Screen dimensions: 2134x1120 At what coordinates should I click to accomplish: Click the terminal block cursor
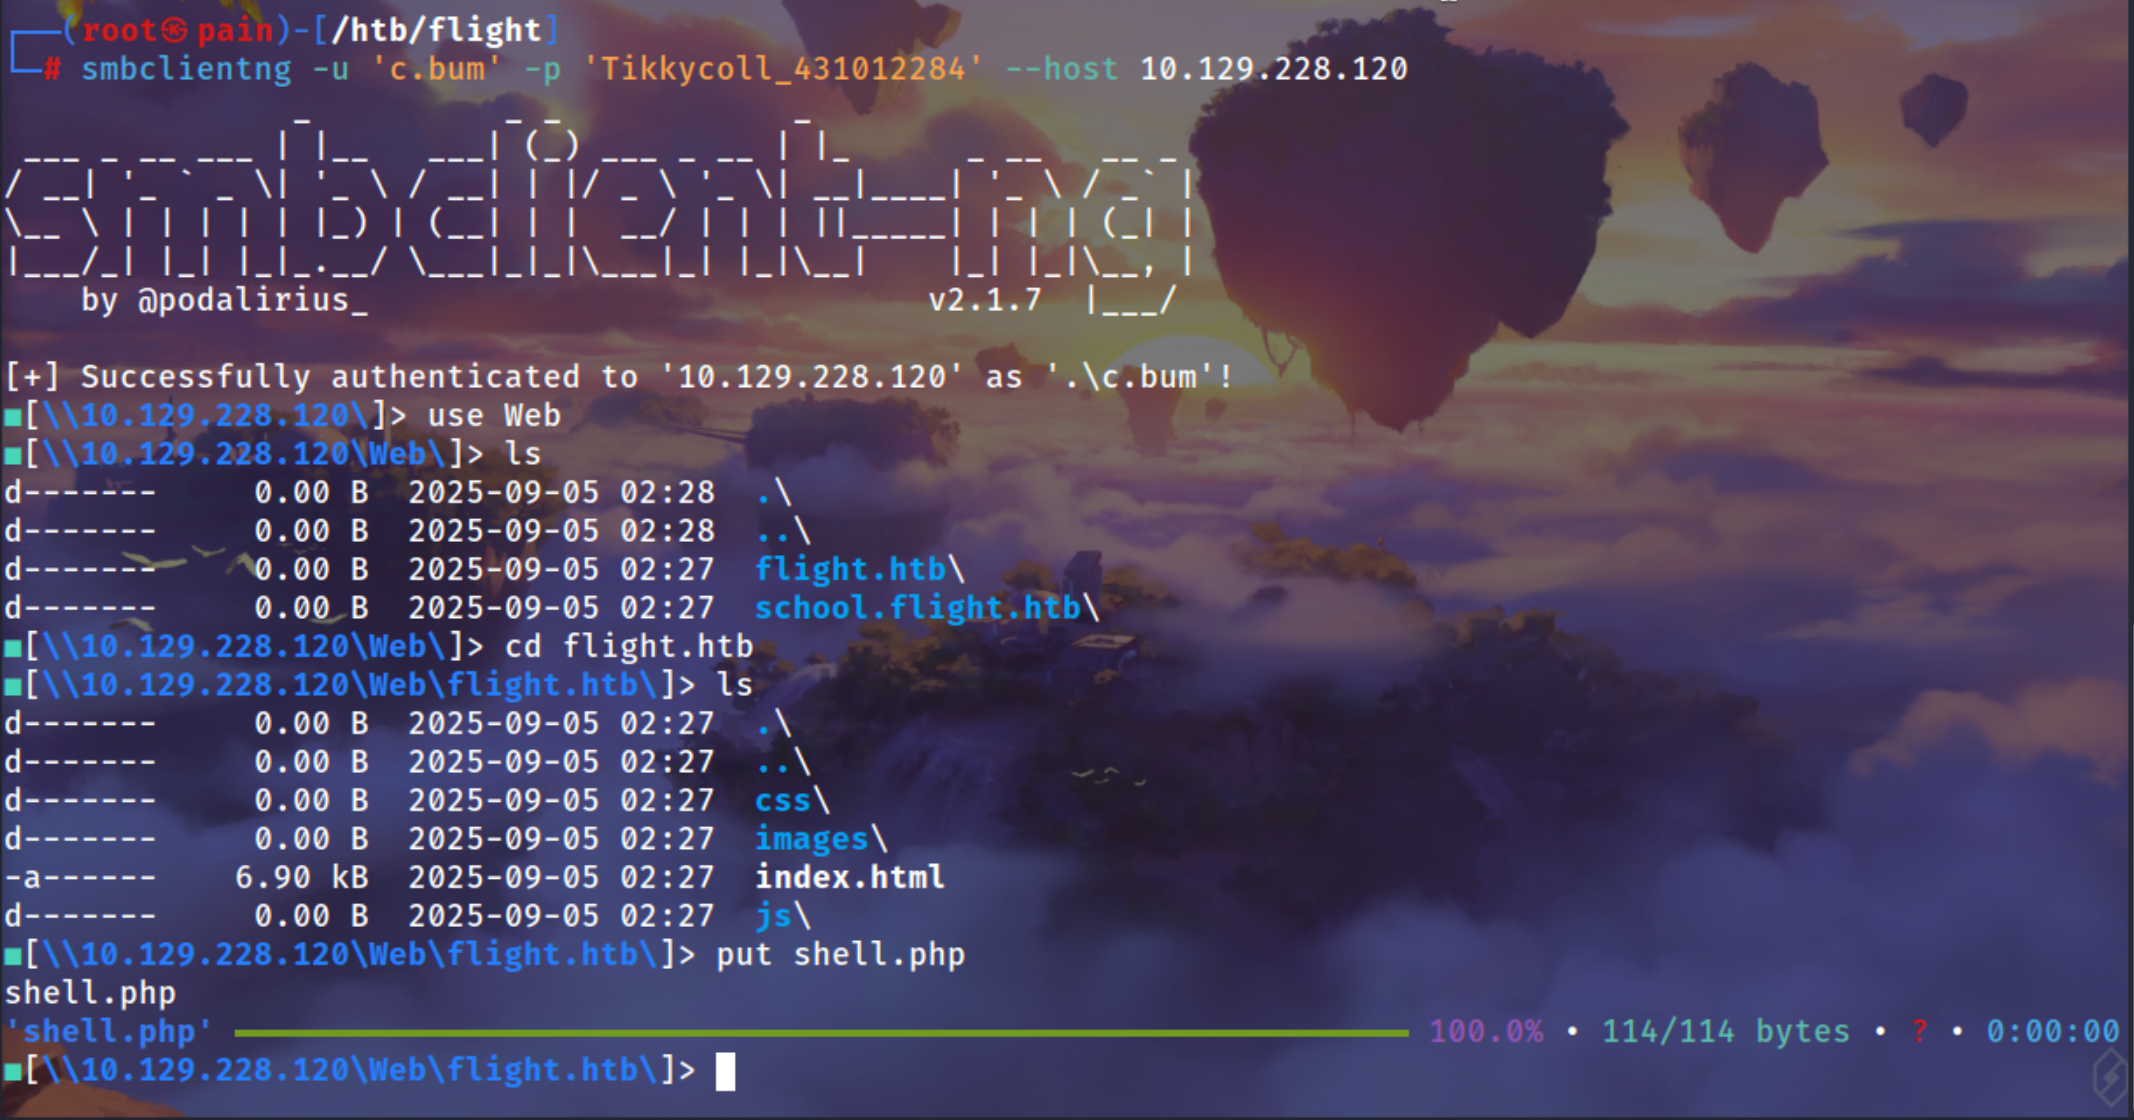tap(725, 1071)
